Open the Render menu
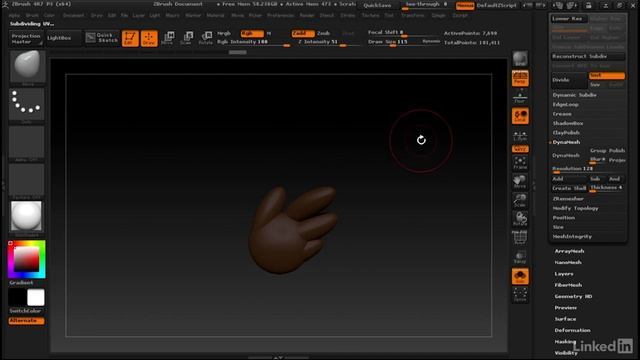 307,16
